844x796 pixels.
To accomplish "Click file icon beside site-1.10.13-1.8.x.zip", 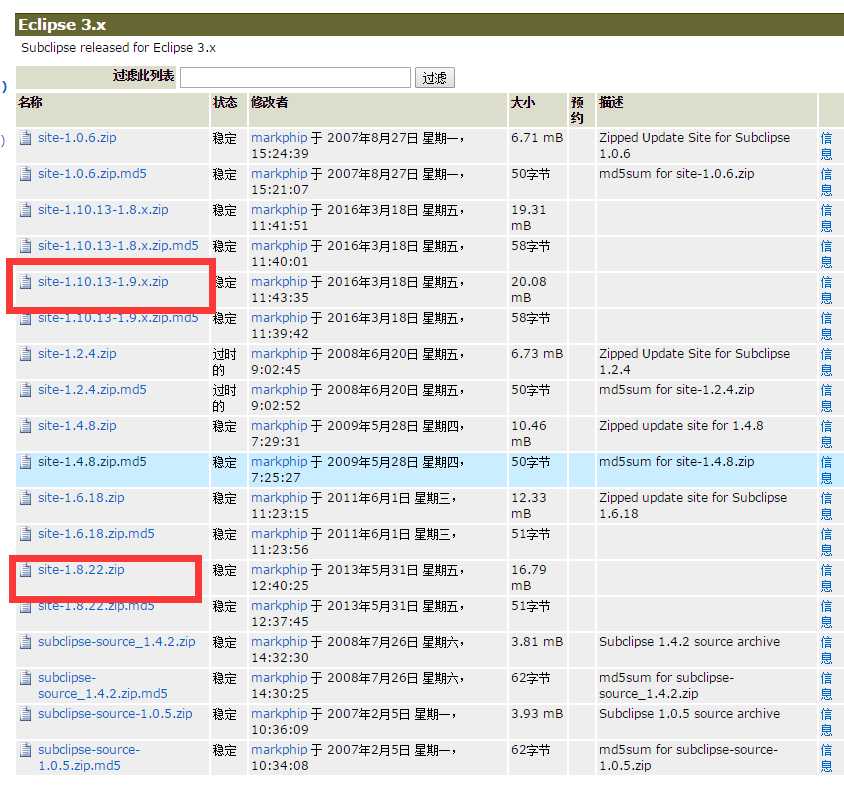I will [25, 210].
